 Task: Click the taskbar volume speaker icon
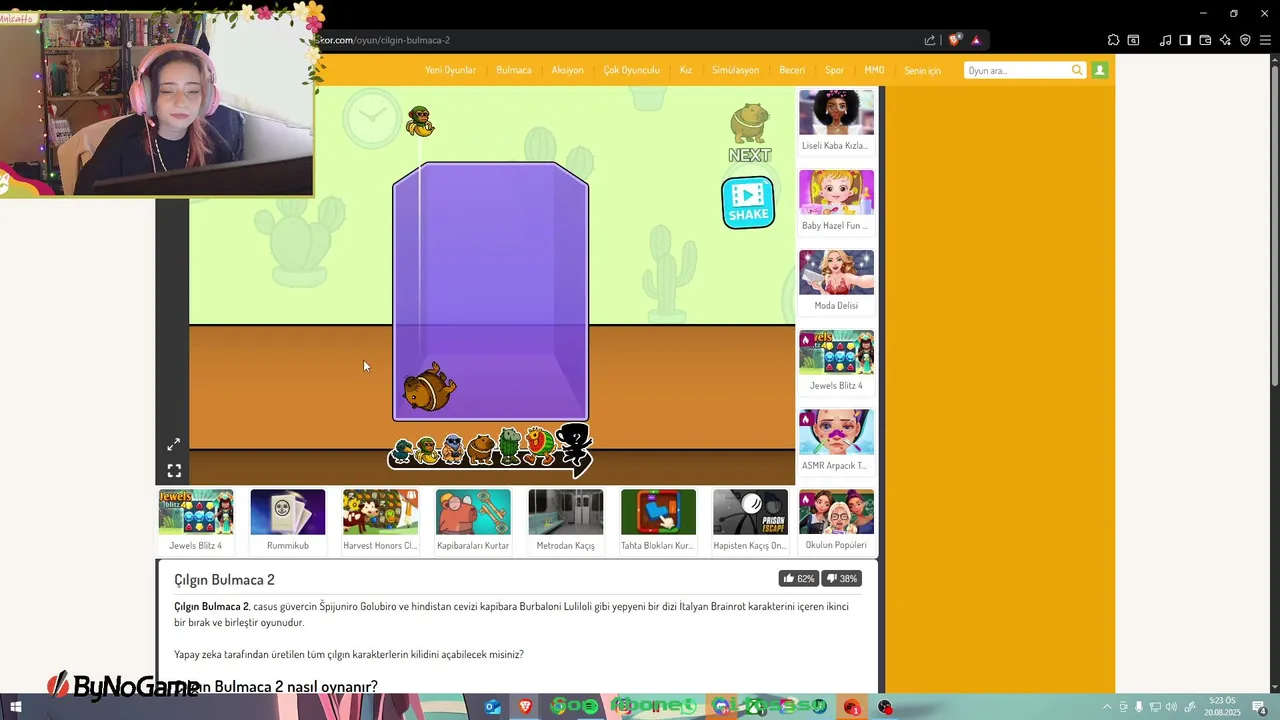pyautogui.click(x=1171, y=707)
